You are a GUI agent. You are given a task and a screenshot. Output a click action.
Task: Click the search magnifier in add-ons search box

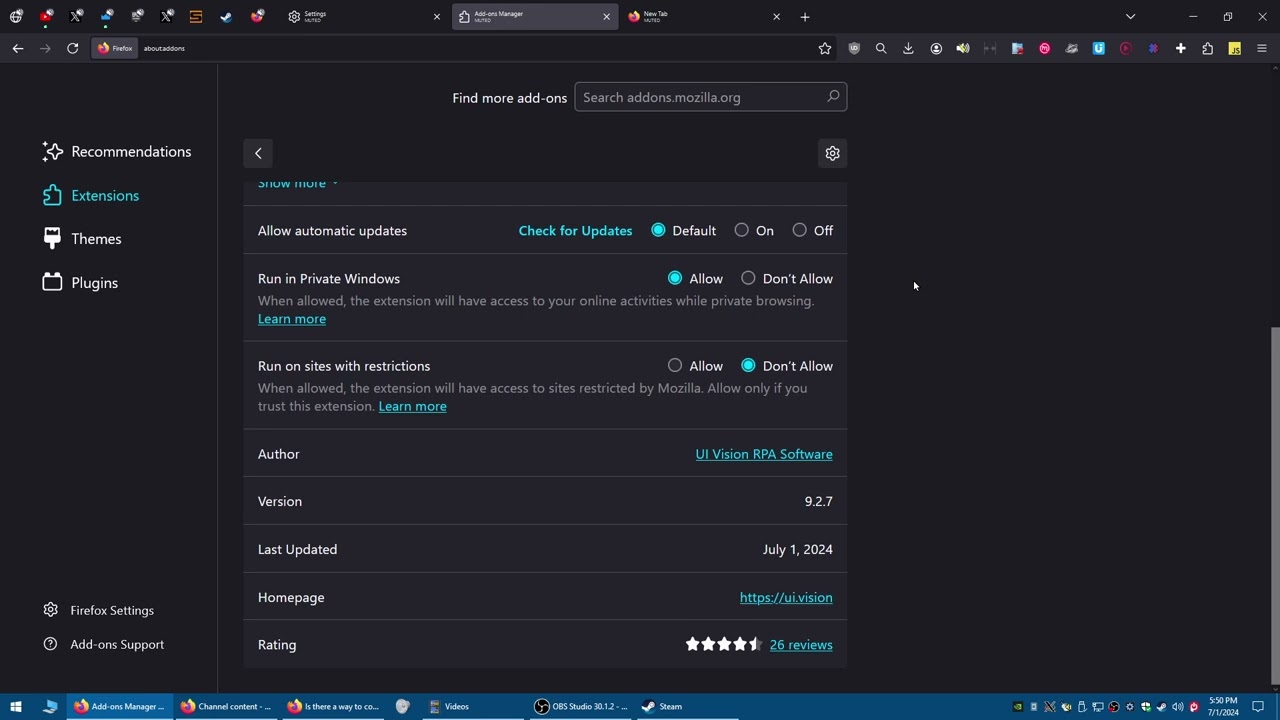pyautogui.click(x=833, y=97)
